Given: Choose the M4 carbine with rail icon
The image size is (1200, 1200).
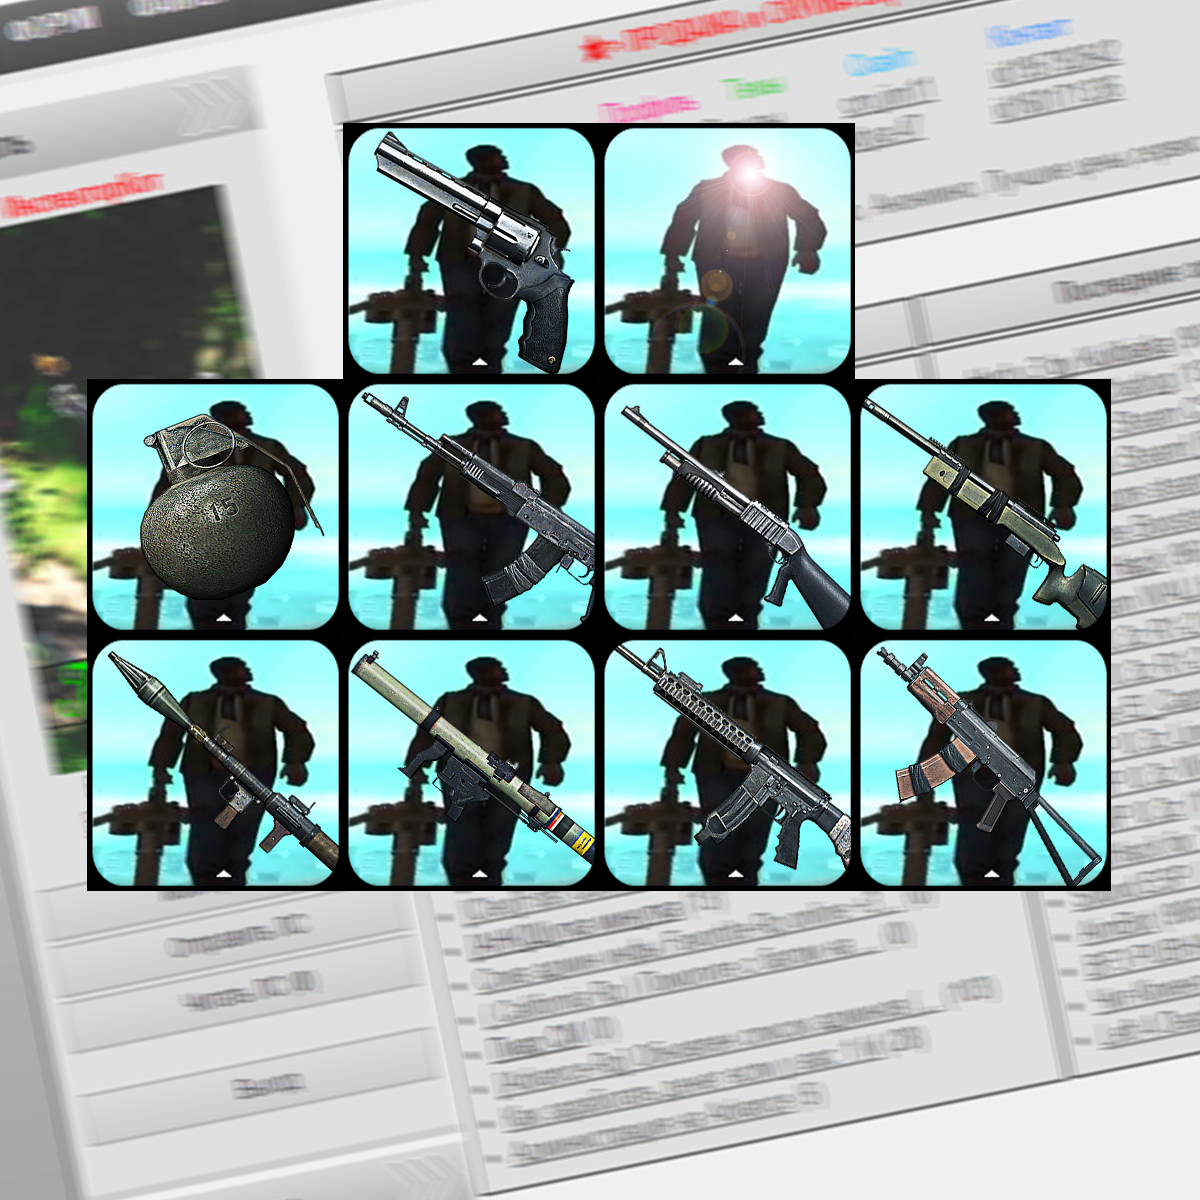Looking at the screenshot, I should click(728, 763).
